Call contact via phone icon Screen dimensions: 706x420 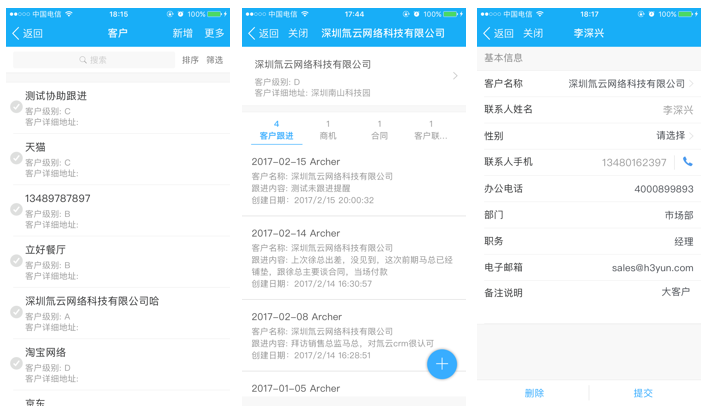[688, 162]
